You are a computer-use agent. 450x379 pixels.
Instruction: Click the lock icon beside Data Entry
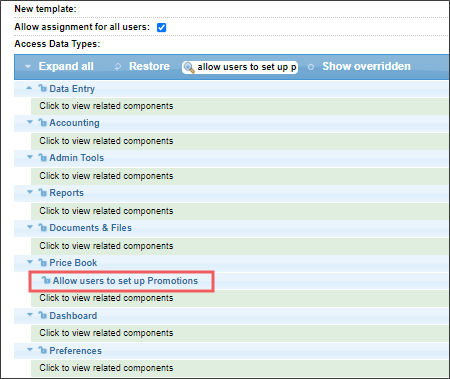point(42,88)
